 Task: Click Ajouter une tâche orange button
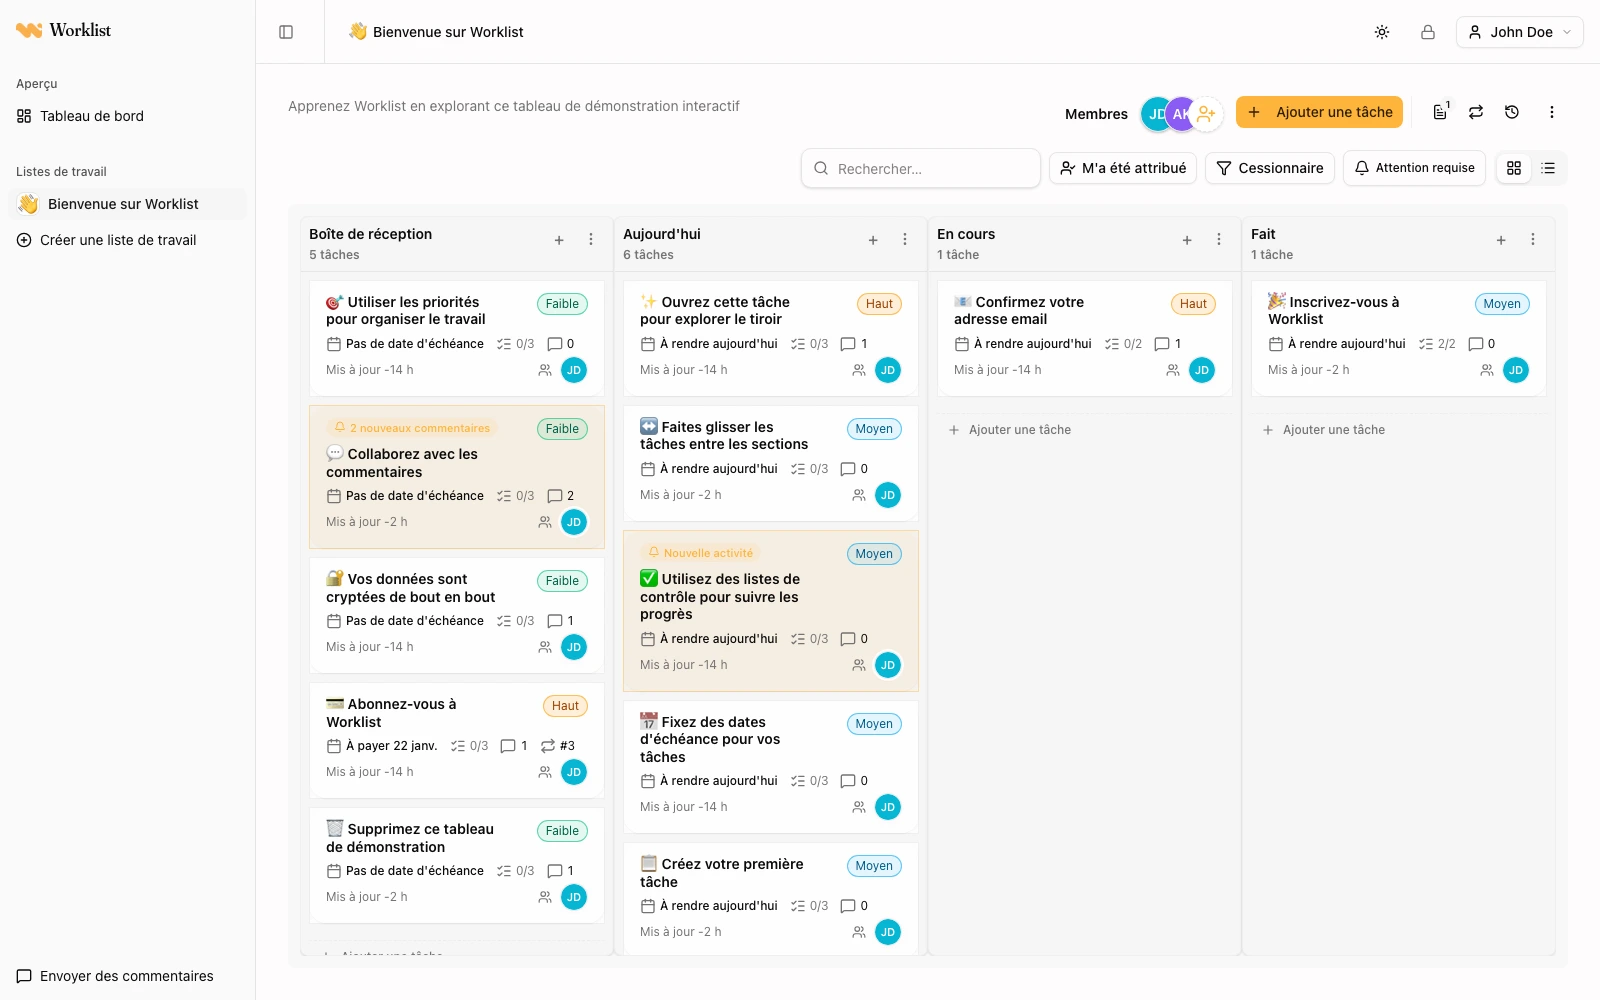(x=1320, y=112)
